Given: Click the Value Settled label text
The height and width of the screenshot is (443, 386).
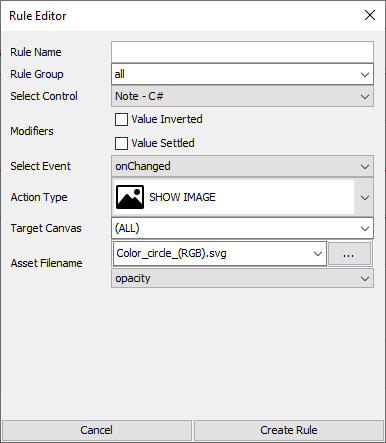Looking at the screenshot, I should click(x=163, y=143).
